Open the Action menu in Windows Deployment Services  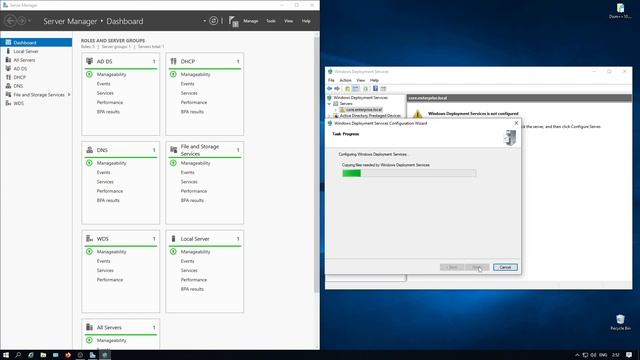point(345,80)
